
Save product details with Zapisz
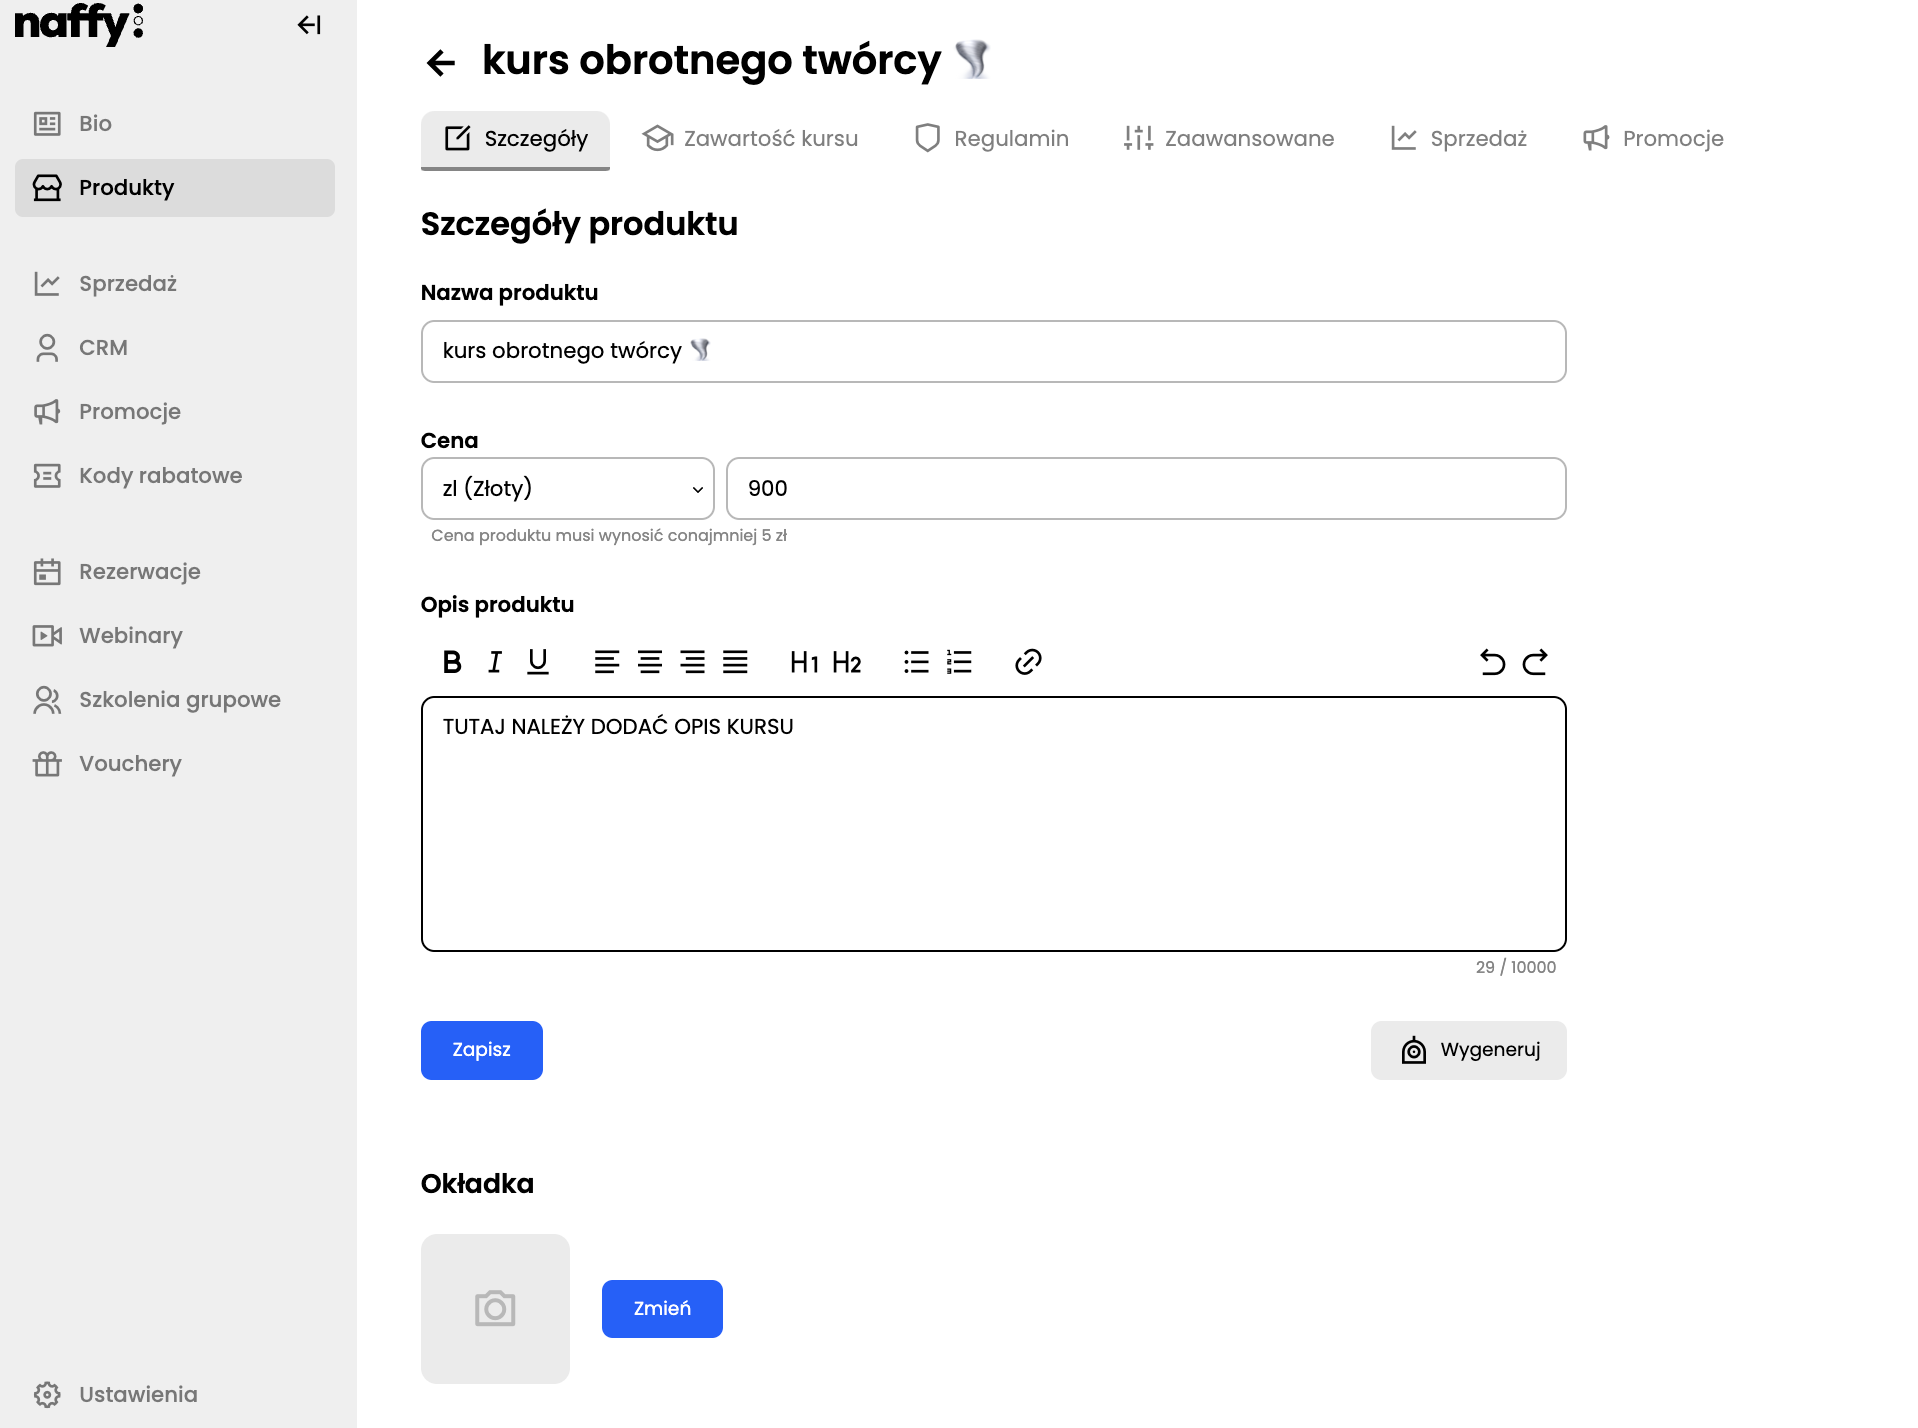(482, 1050)
